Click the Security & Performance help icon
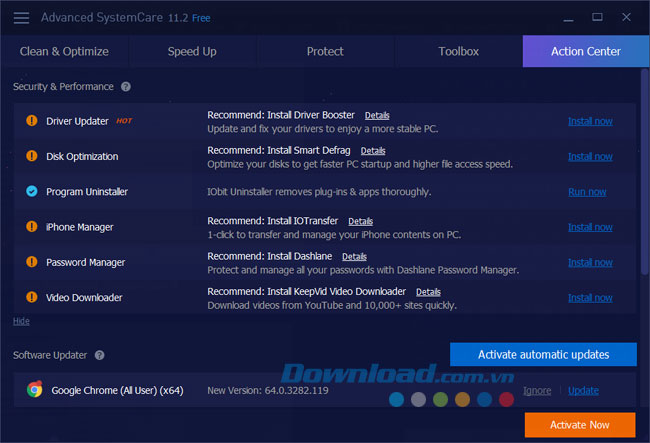Screen dimensions: 650x443 click(x=126, y=87)
